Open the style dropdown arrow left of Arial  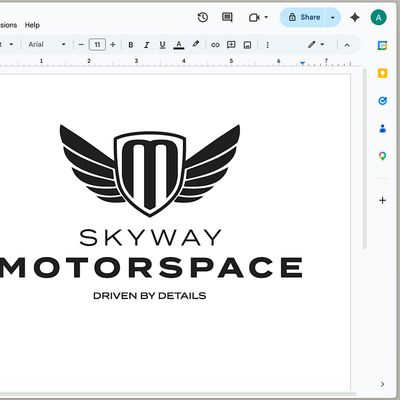[x=11, y=44]
